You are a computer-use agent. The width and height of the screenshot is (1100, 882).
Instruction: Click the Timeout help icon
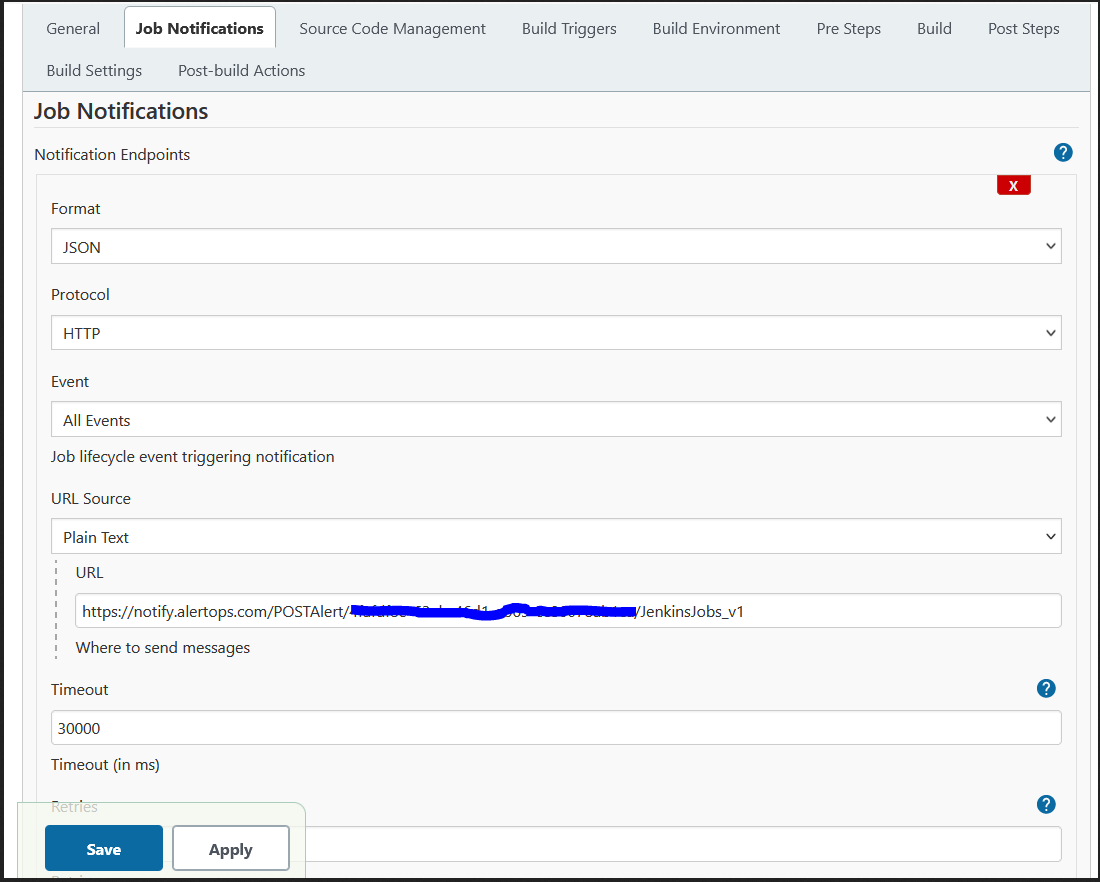click(x=1046, y=688)
